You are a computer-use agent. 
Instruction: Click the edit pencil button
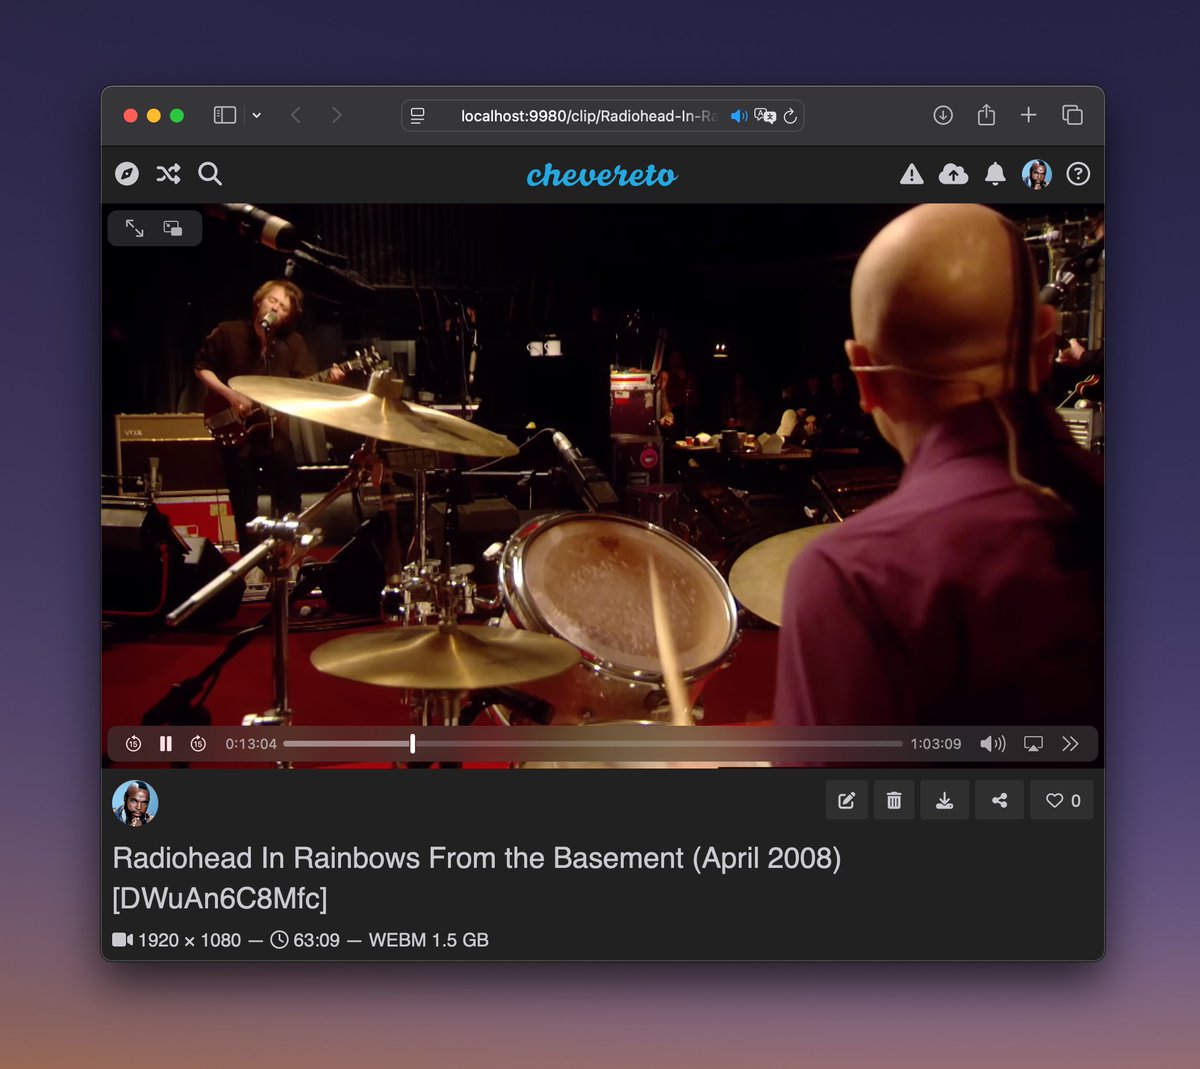(847, 800)
